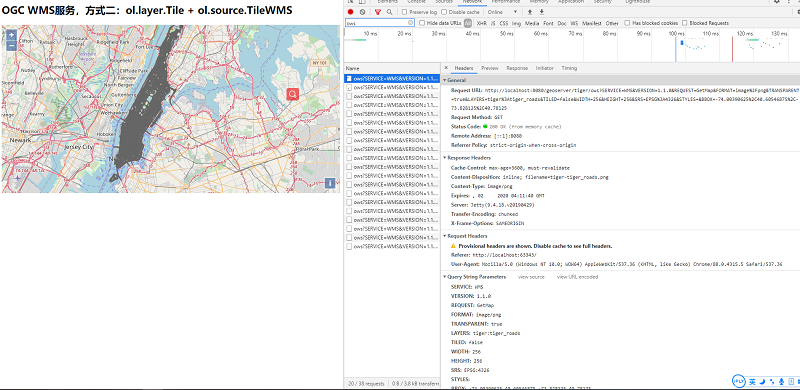
Task: Enable the Disable cache checkbox
Action: tap(444, 12)
